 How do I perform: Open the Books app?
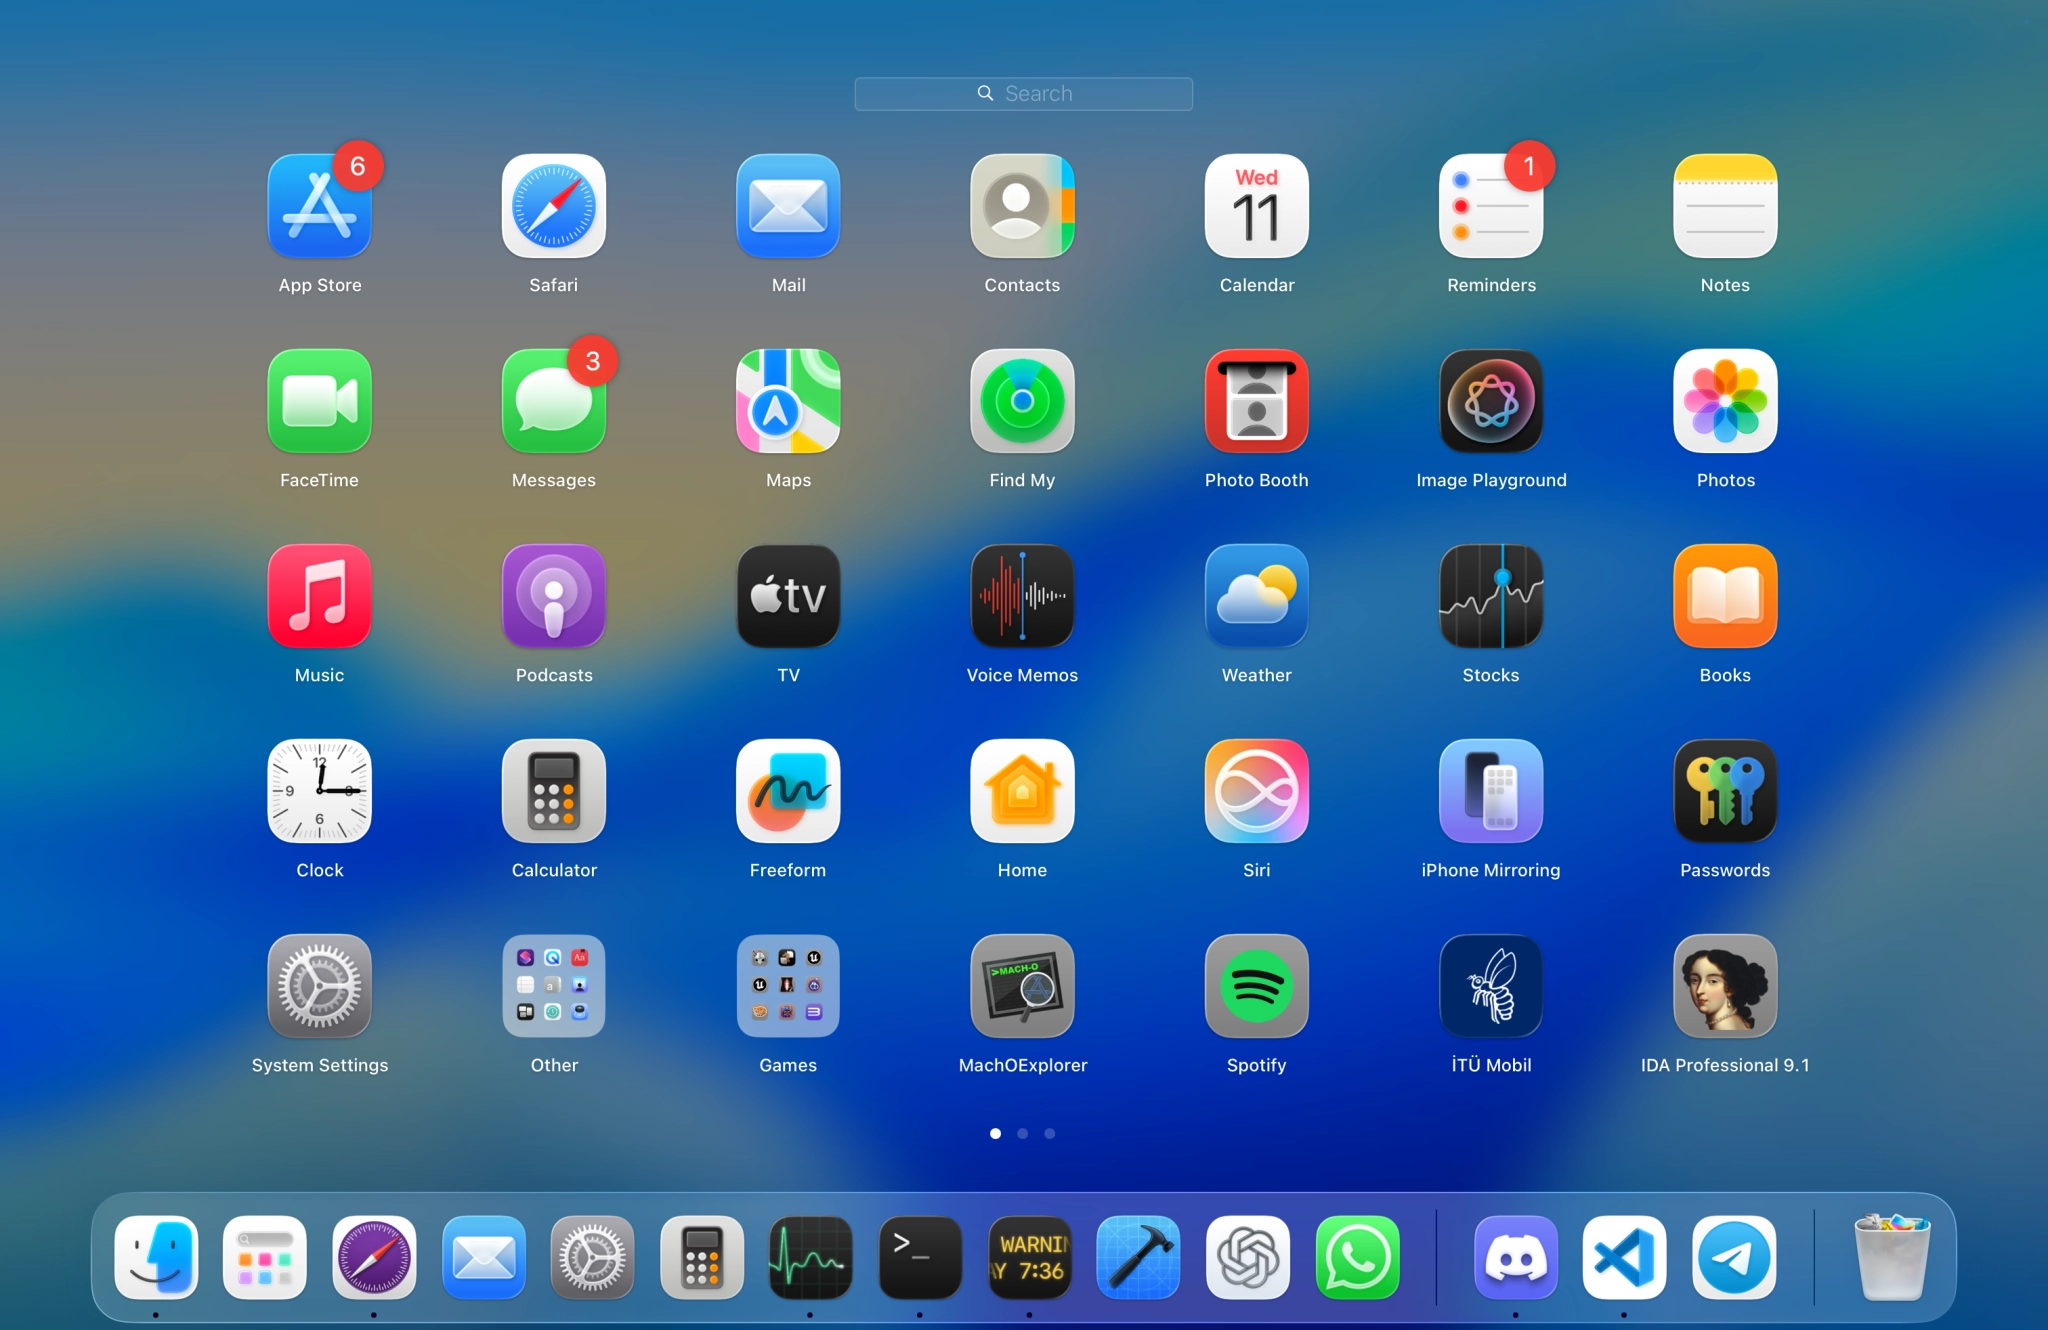(1725, 596)
